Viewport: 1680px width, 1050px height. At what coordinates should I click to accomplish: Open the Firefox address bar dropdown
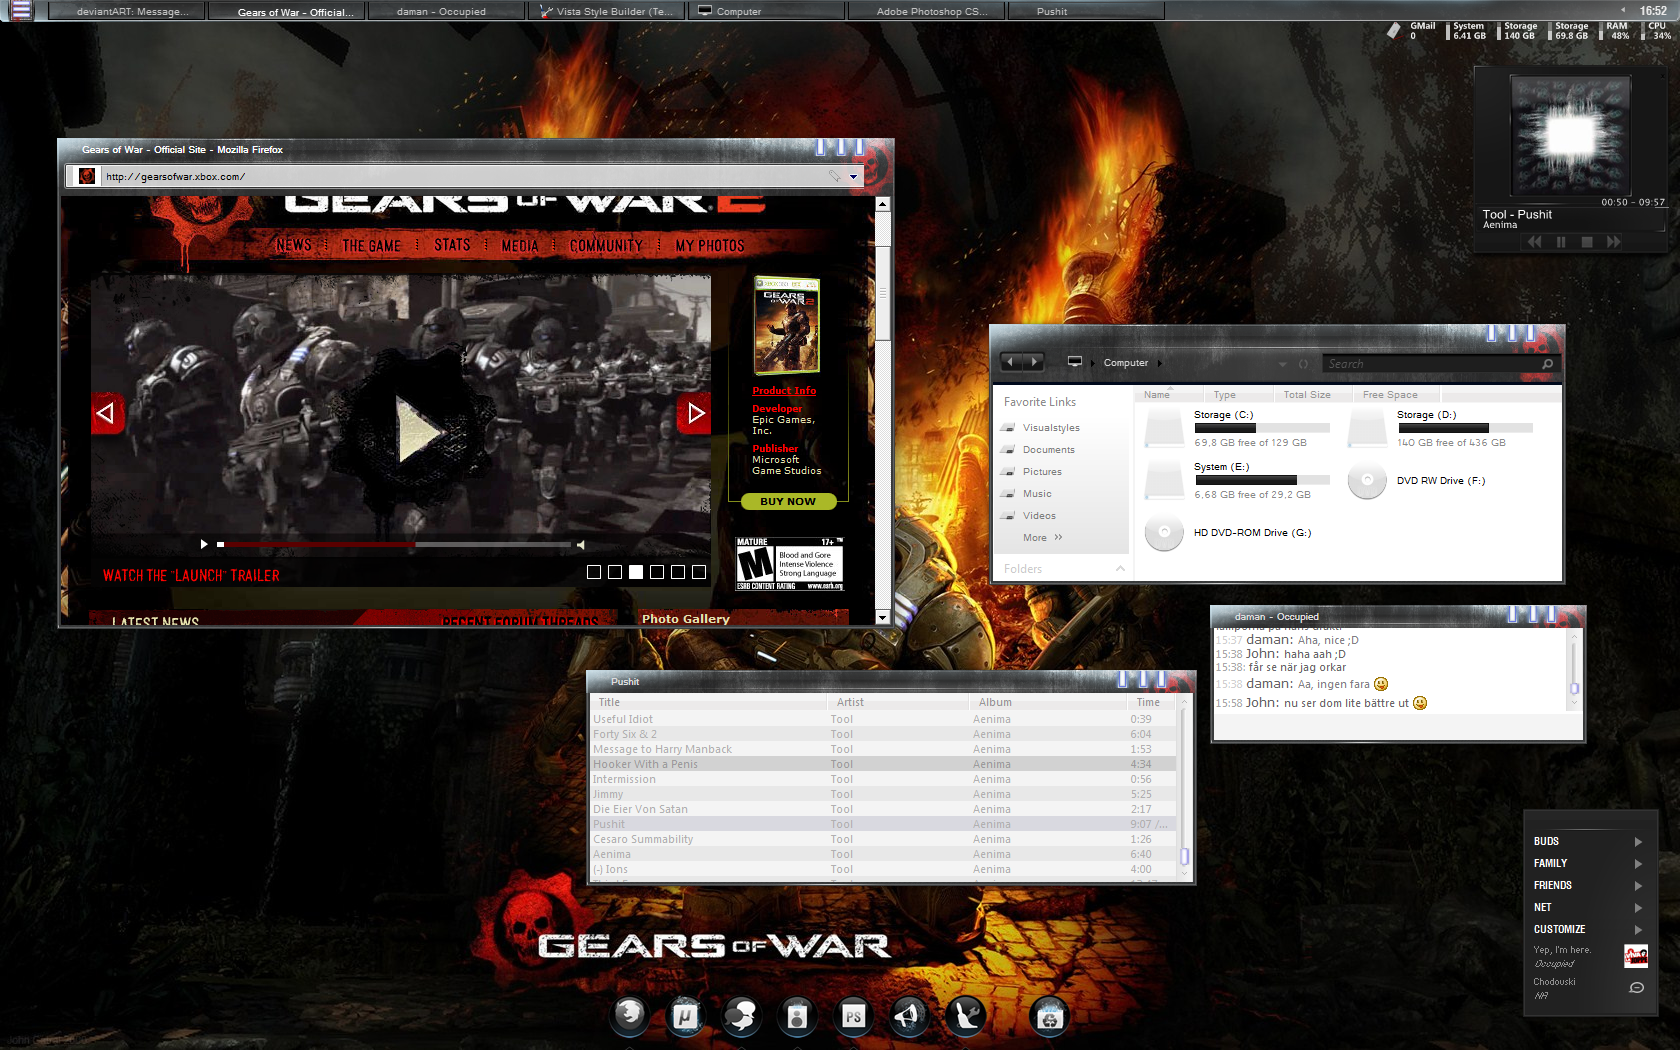click(853, 177)
